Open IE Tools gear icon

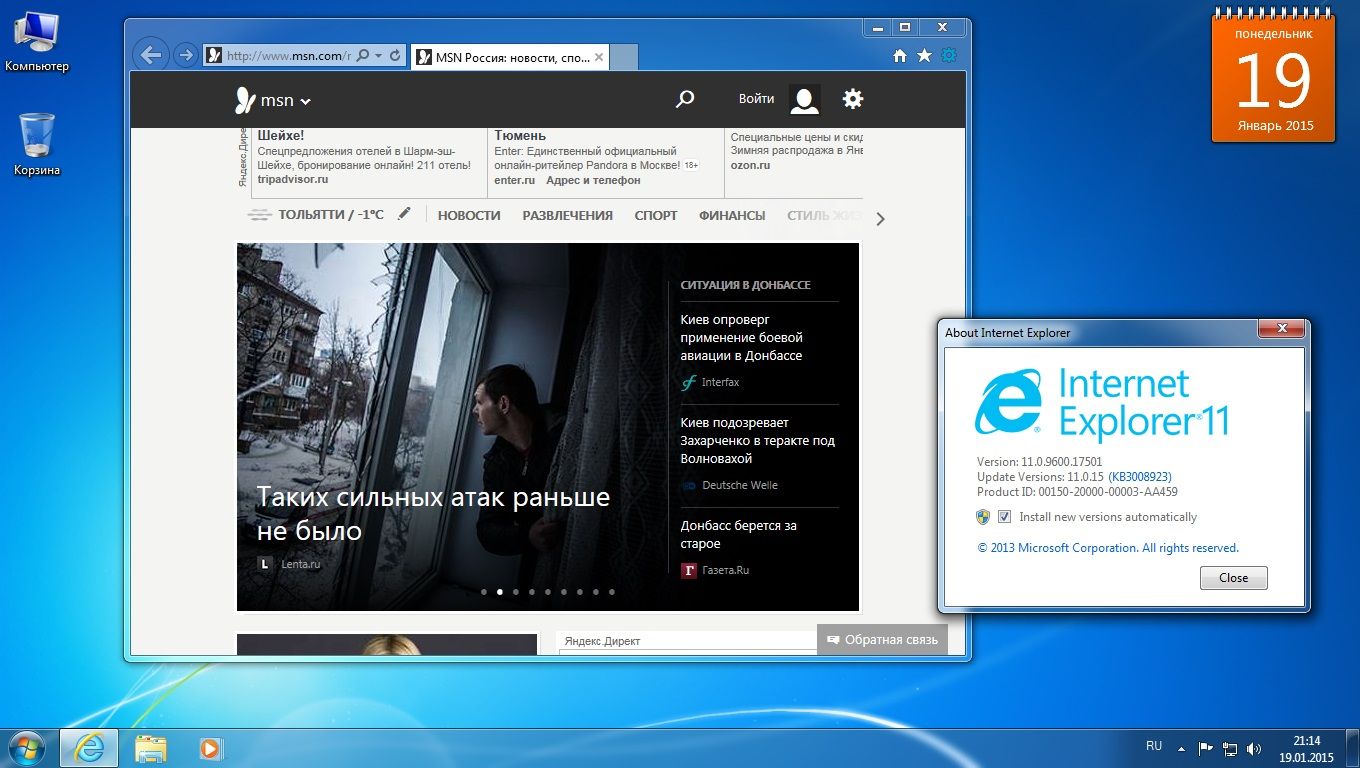click(948, 56)
